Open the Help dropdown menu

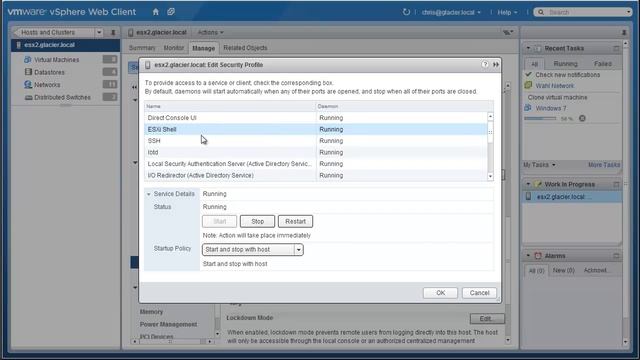pos(507,12)
